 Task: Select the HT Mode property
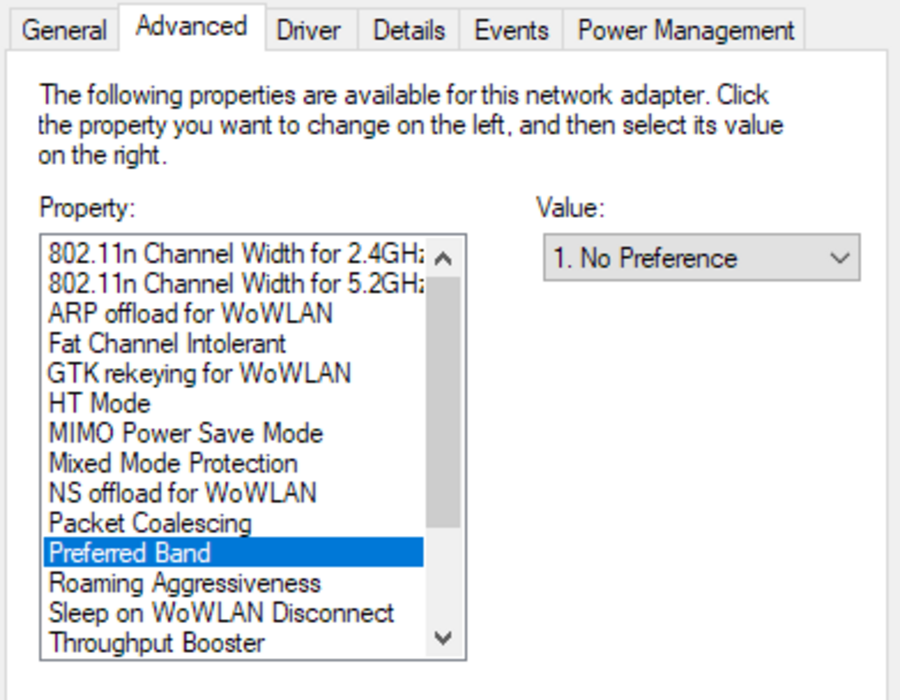coord(234,403)
